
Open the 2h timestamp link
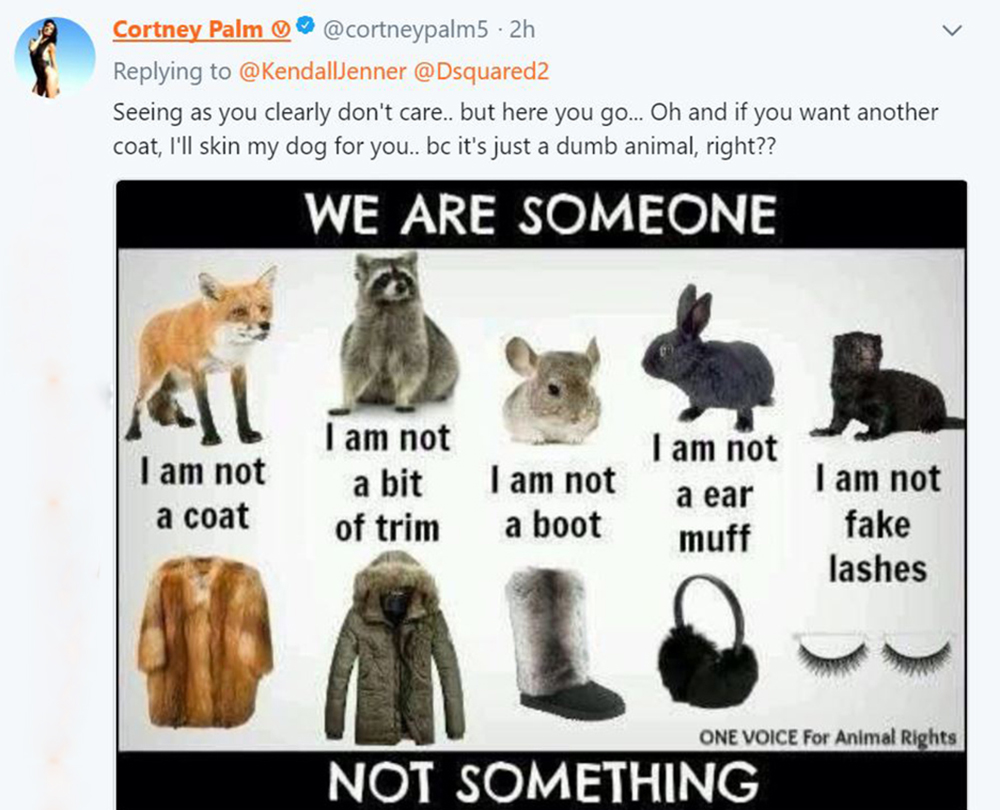pos(522,29)
